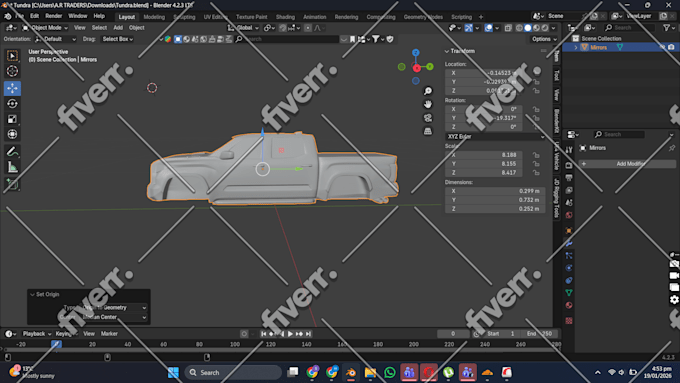Open Drag Select Box dropdown
680x383 pixels.
click(118, 39)
